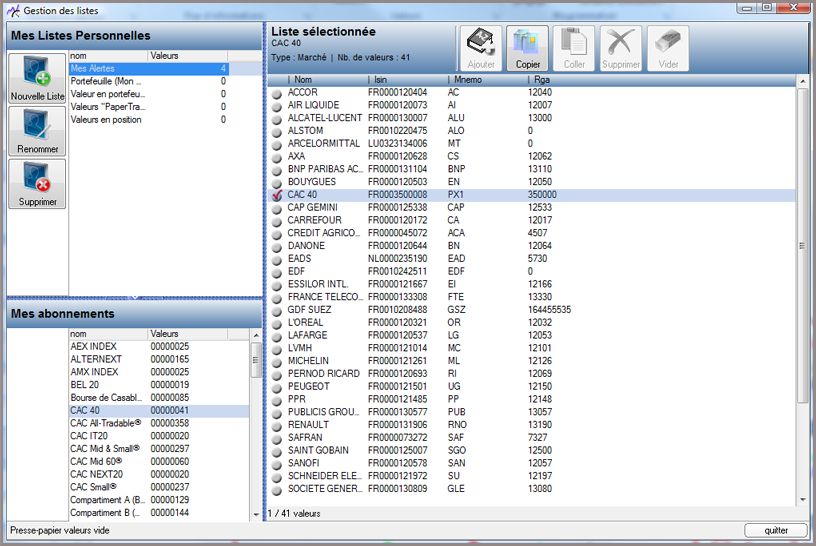Select the Portefeuille (Mon... list
Viewport: 816px width, 546px height.
click(149, 81)
